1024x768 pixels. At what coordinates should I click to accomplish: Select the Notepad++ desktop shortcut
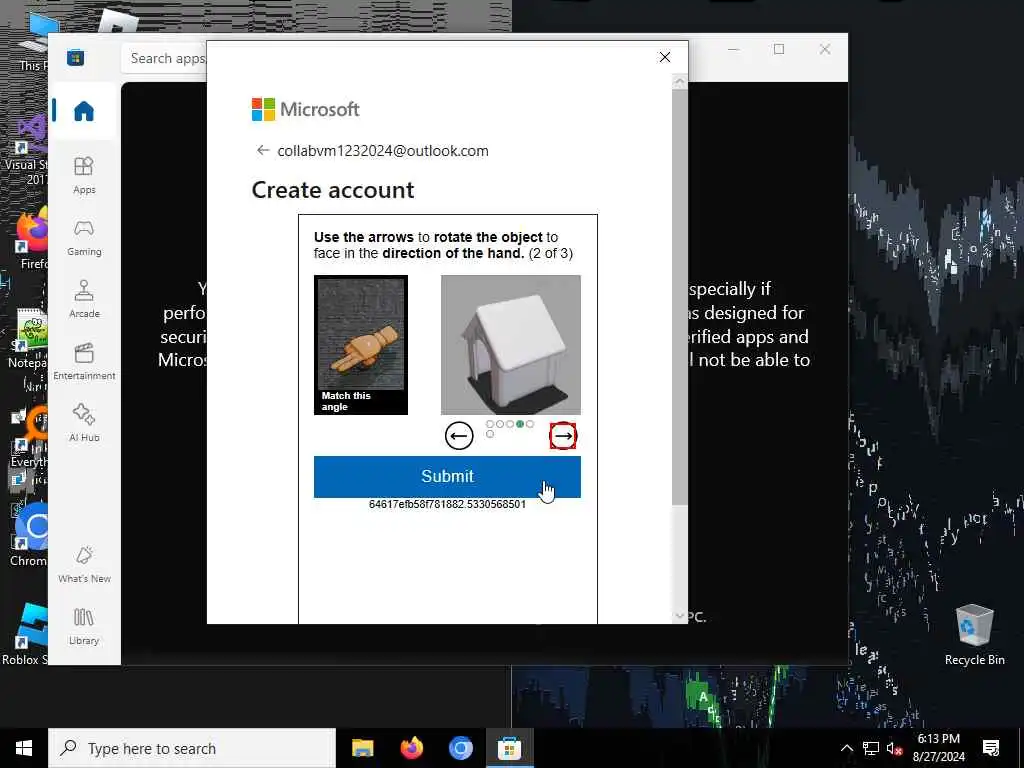27,338
